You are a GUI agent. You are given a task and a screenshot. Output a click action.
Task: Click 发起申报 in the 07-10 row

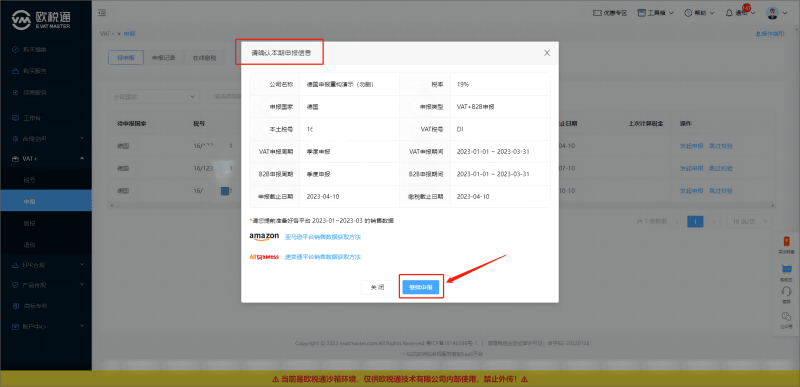tap(691, 168)
